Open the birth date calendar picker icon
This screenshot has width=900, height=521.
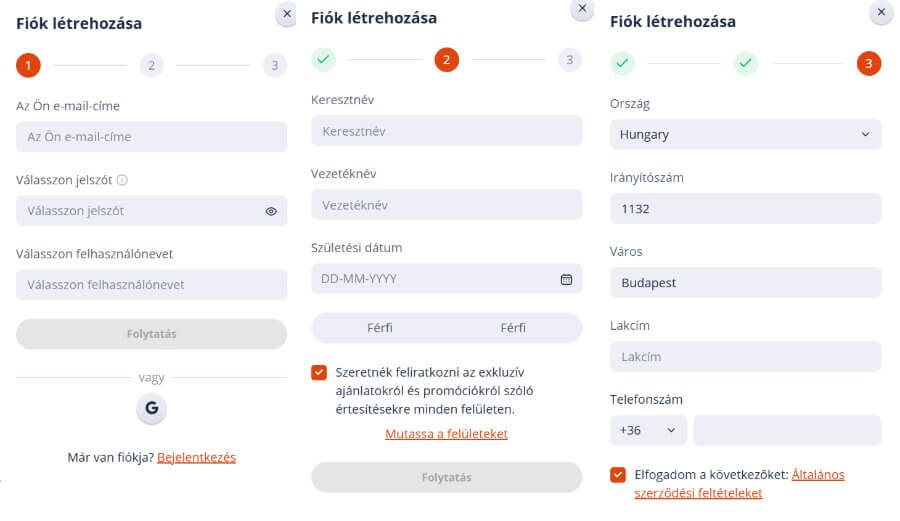(566, 279)
